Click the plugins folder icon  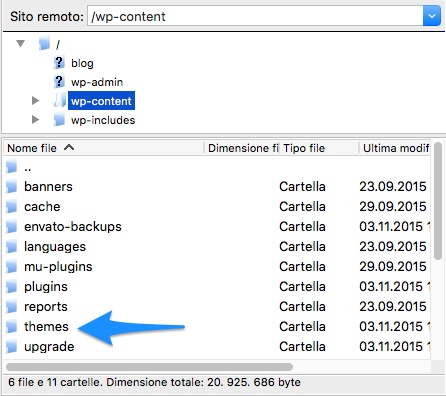click(x=11, y=286)
